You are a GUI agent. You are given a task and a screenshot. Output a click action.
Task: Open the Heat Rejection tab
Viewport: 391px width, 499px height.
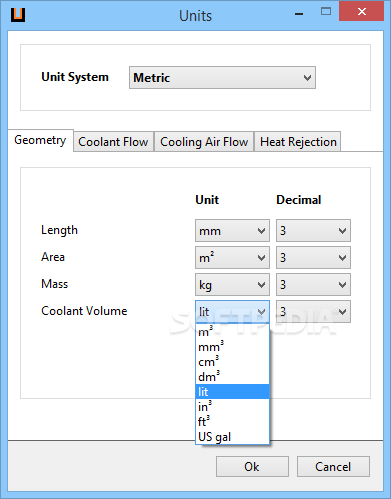click(298, 142)
